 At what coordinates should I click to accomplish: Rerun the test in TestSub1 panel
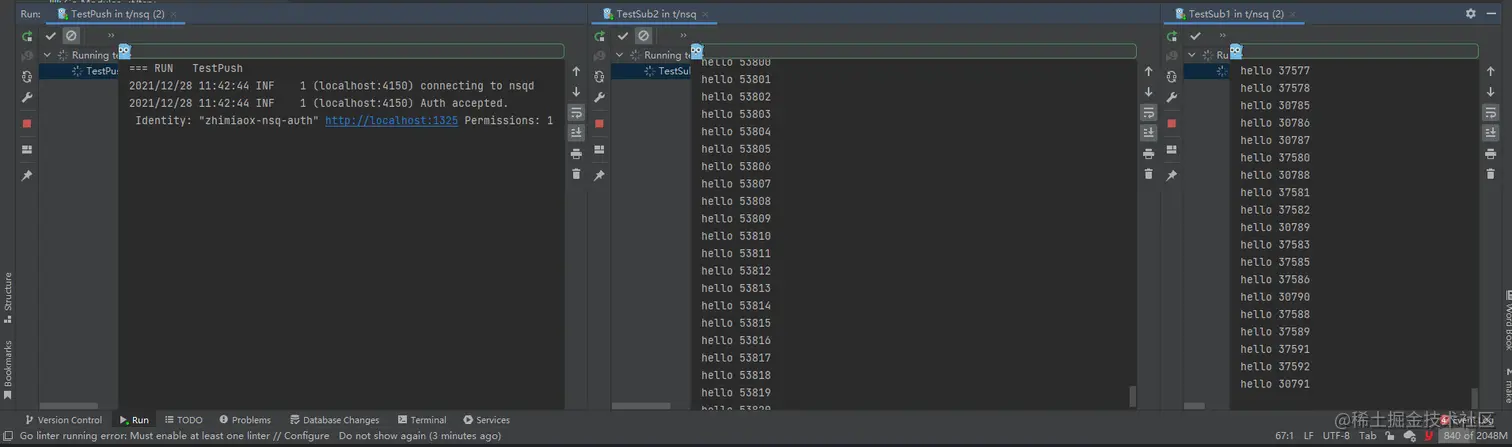point(1171,36)
